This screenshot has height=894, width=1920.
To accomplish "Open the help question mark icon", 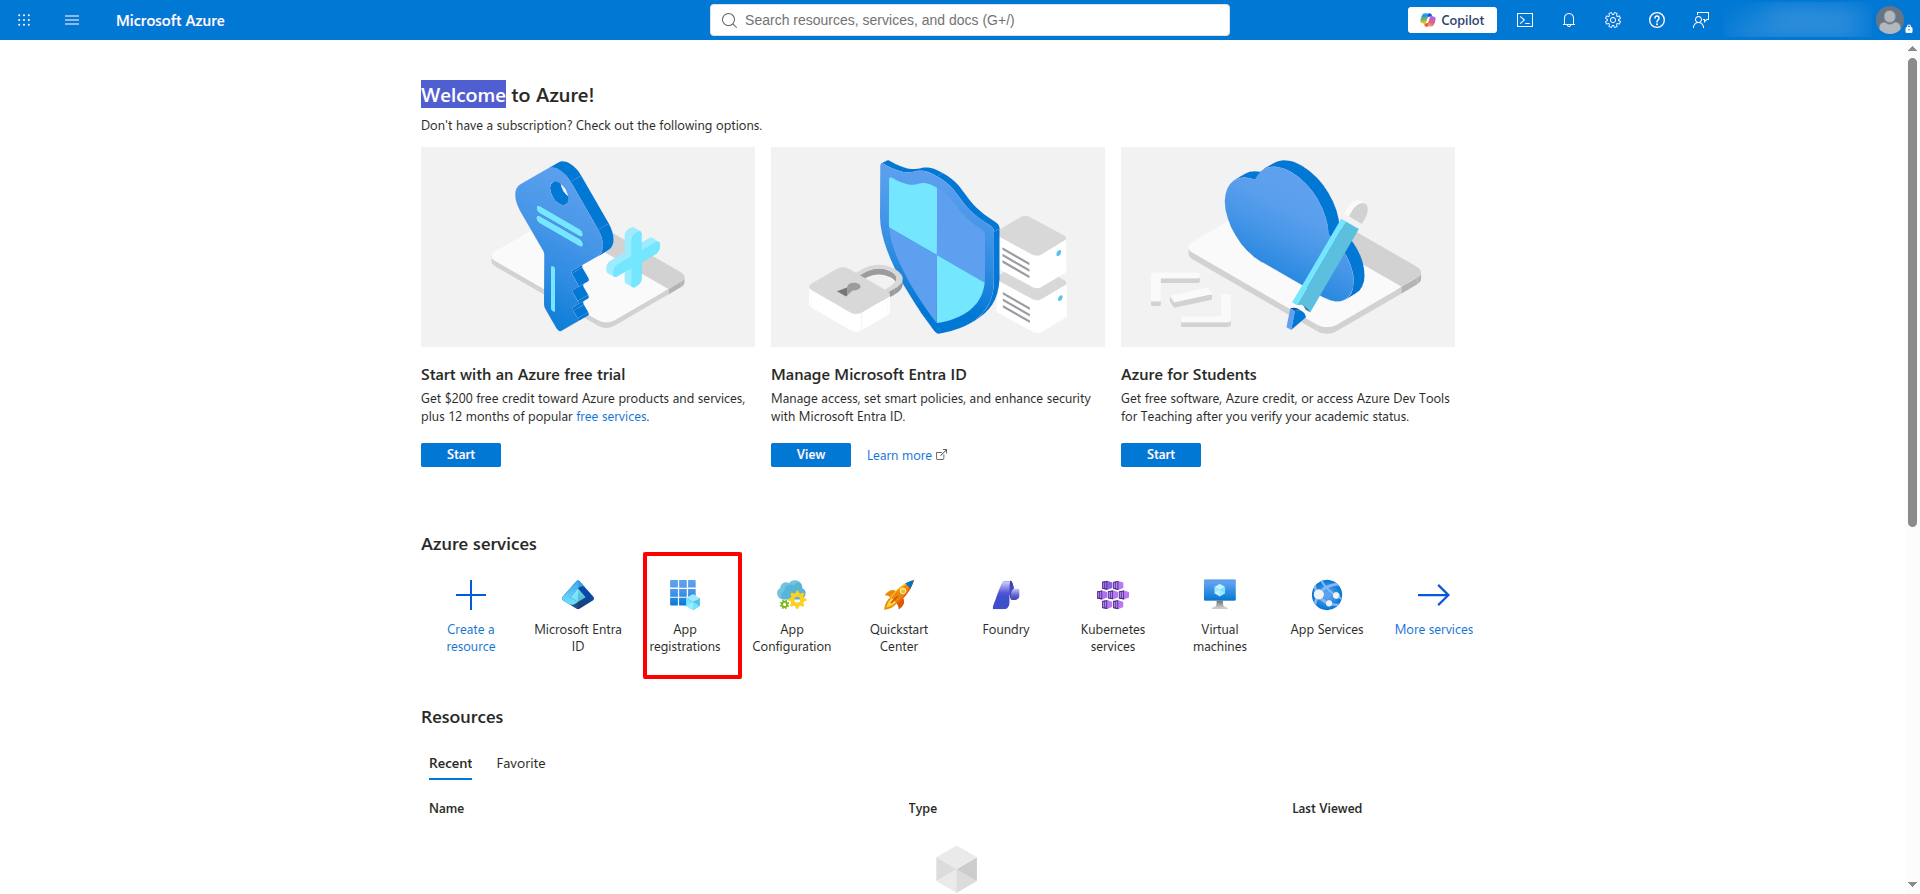I will pos(1657,20).
